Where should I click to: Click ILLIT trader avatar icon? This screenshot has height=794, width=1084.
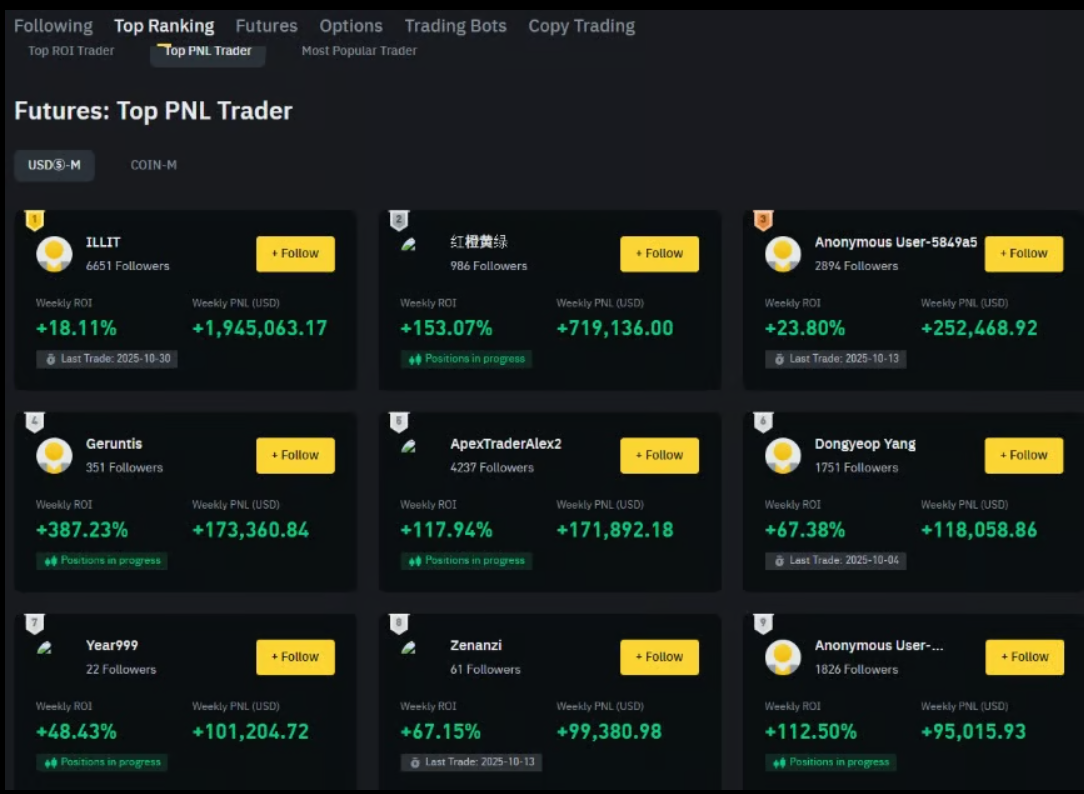tap(54, 254)
